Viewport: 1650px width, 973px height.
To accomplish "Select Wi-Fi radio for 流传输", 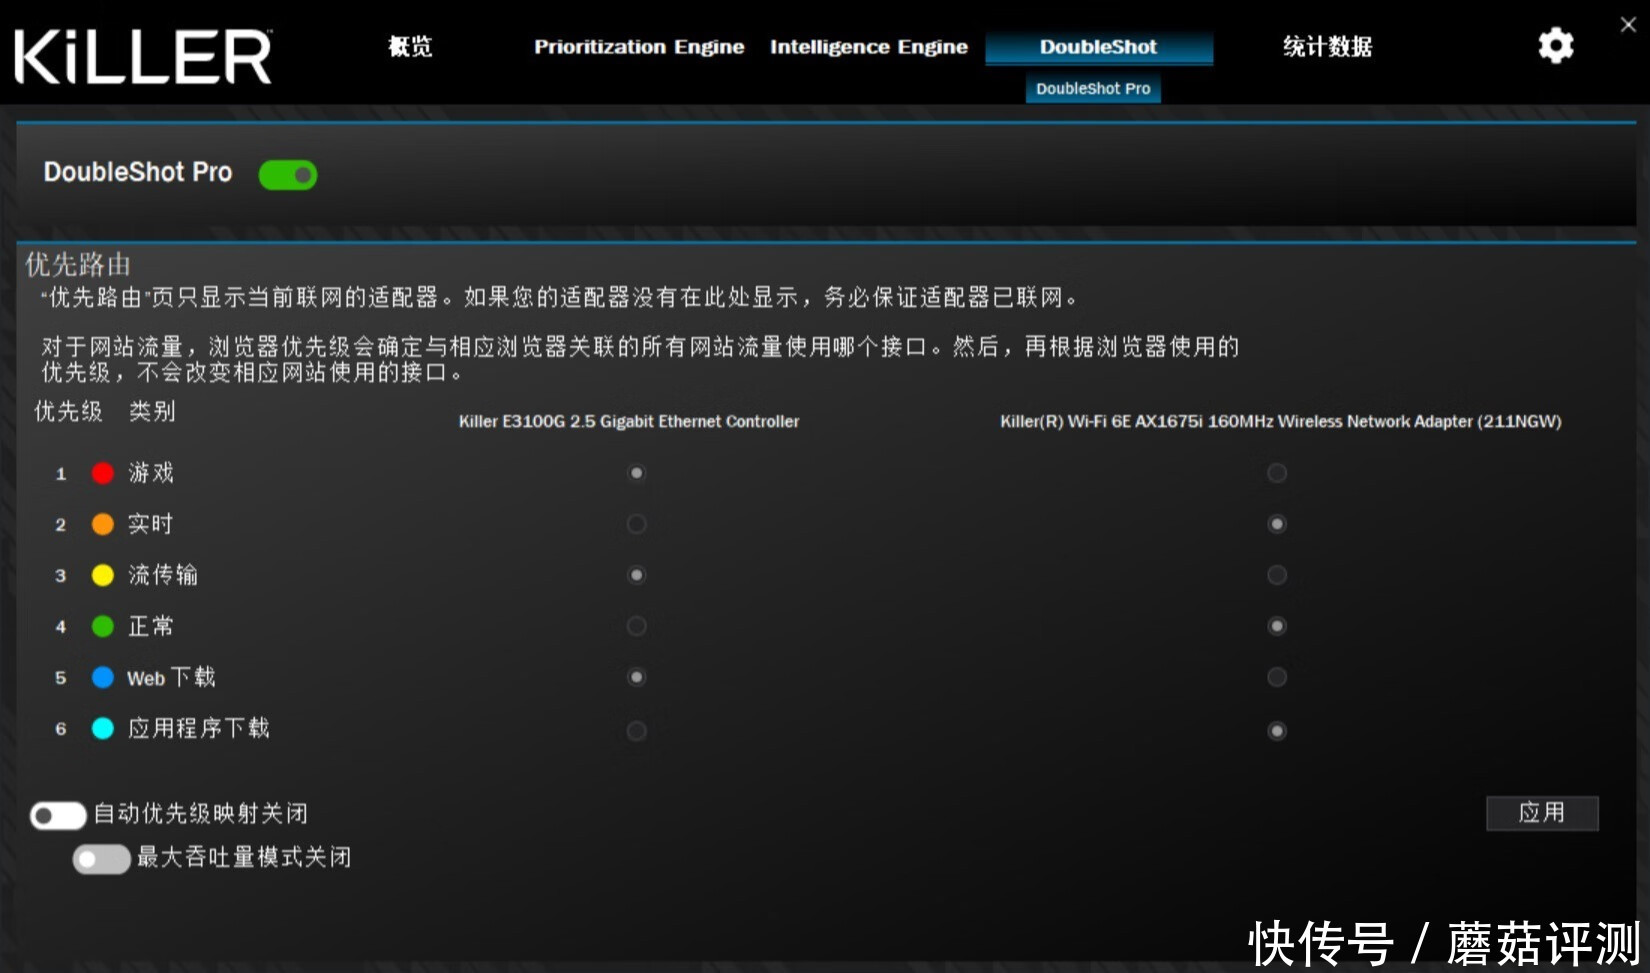I will tap(1277, 575).
